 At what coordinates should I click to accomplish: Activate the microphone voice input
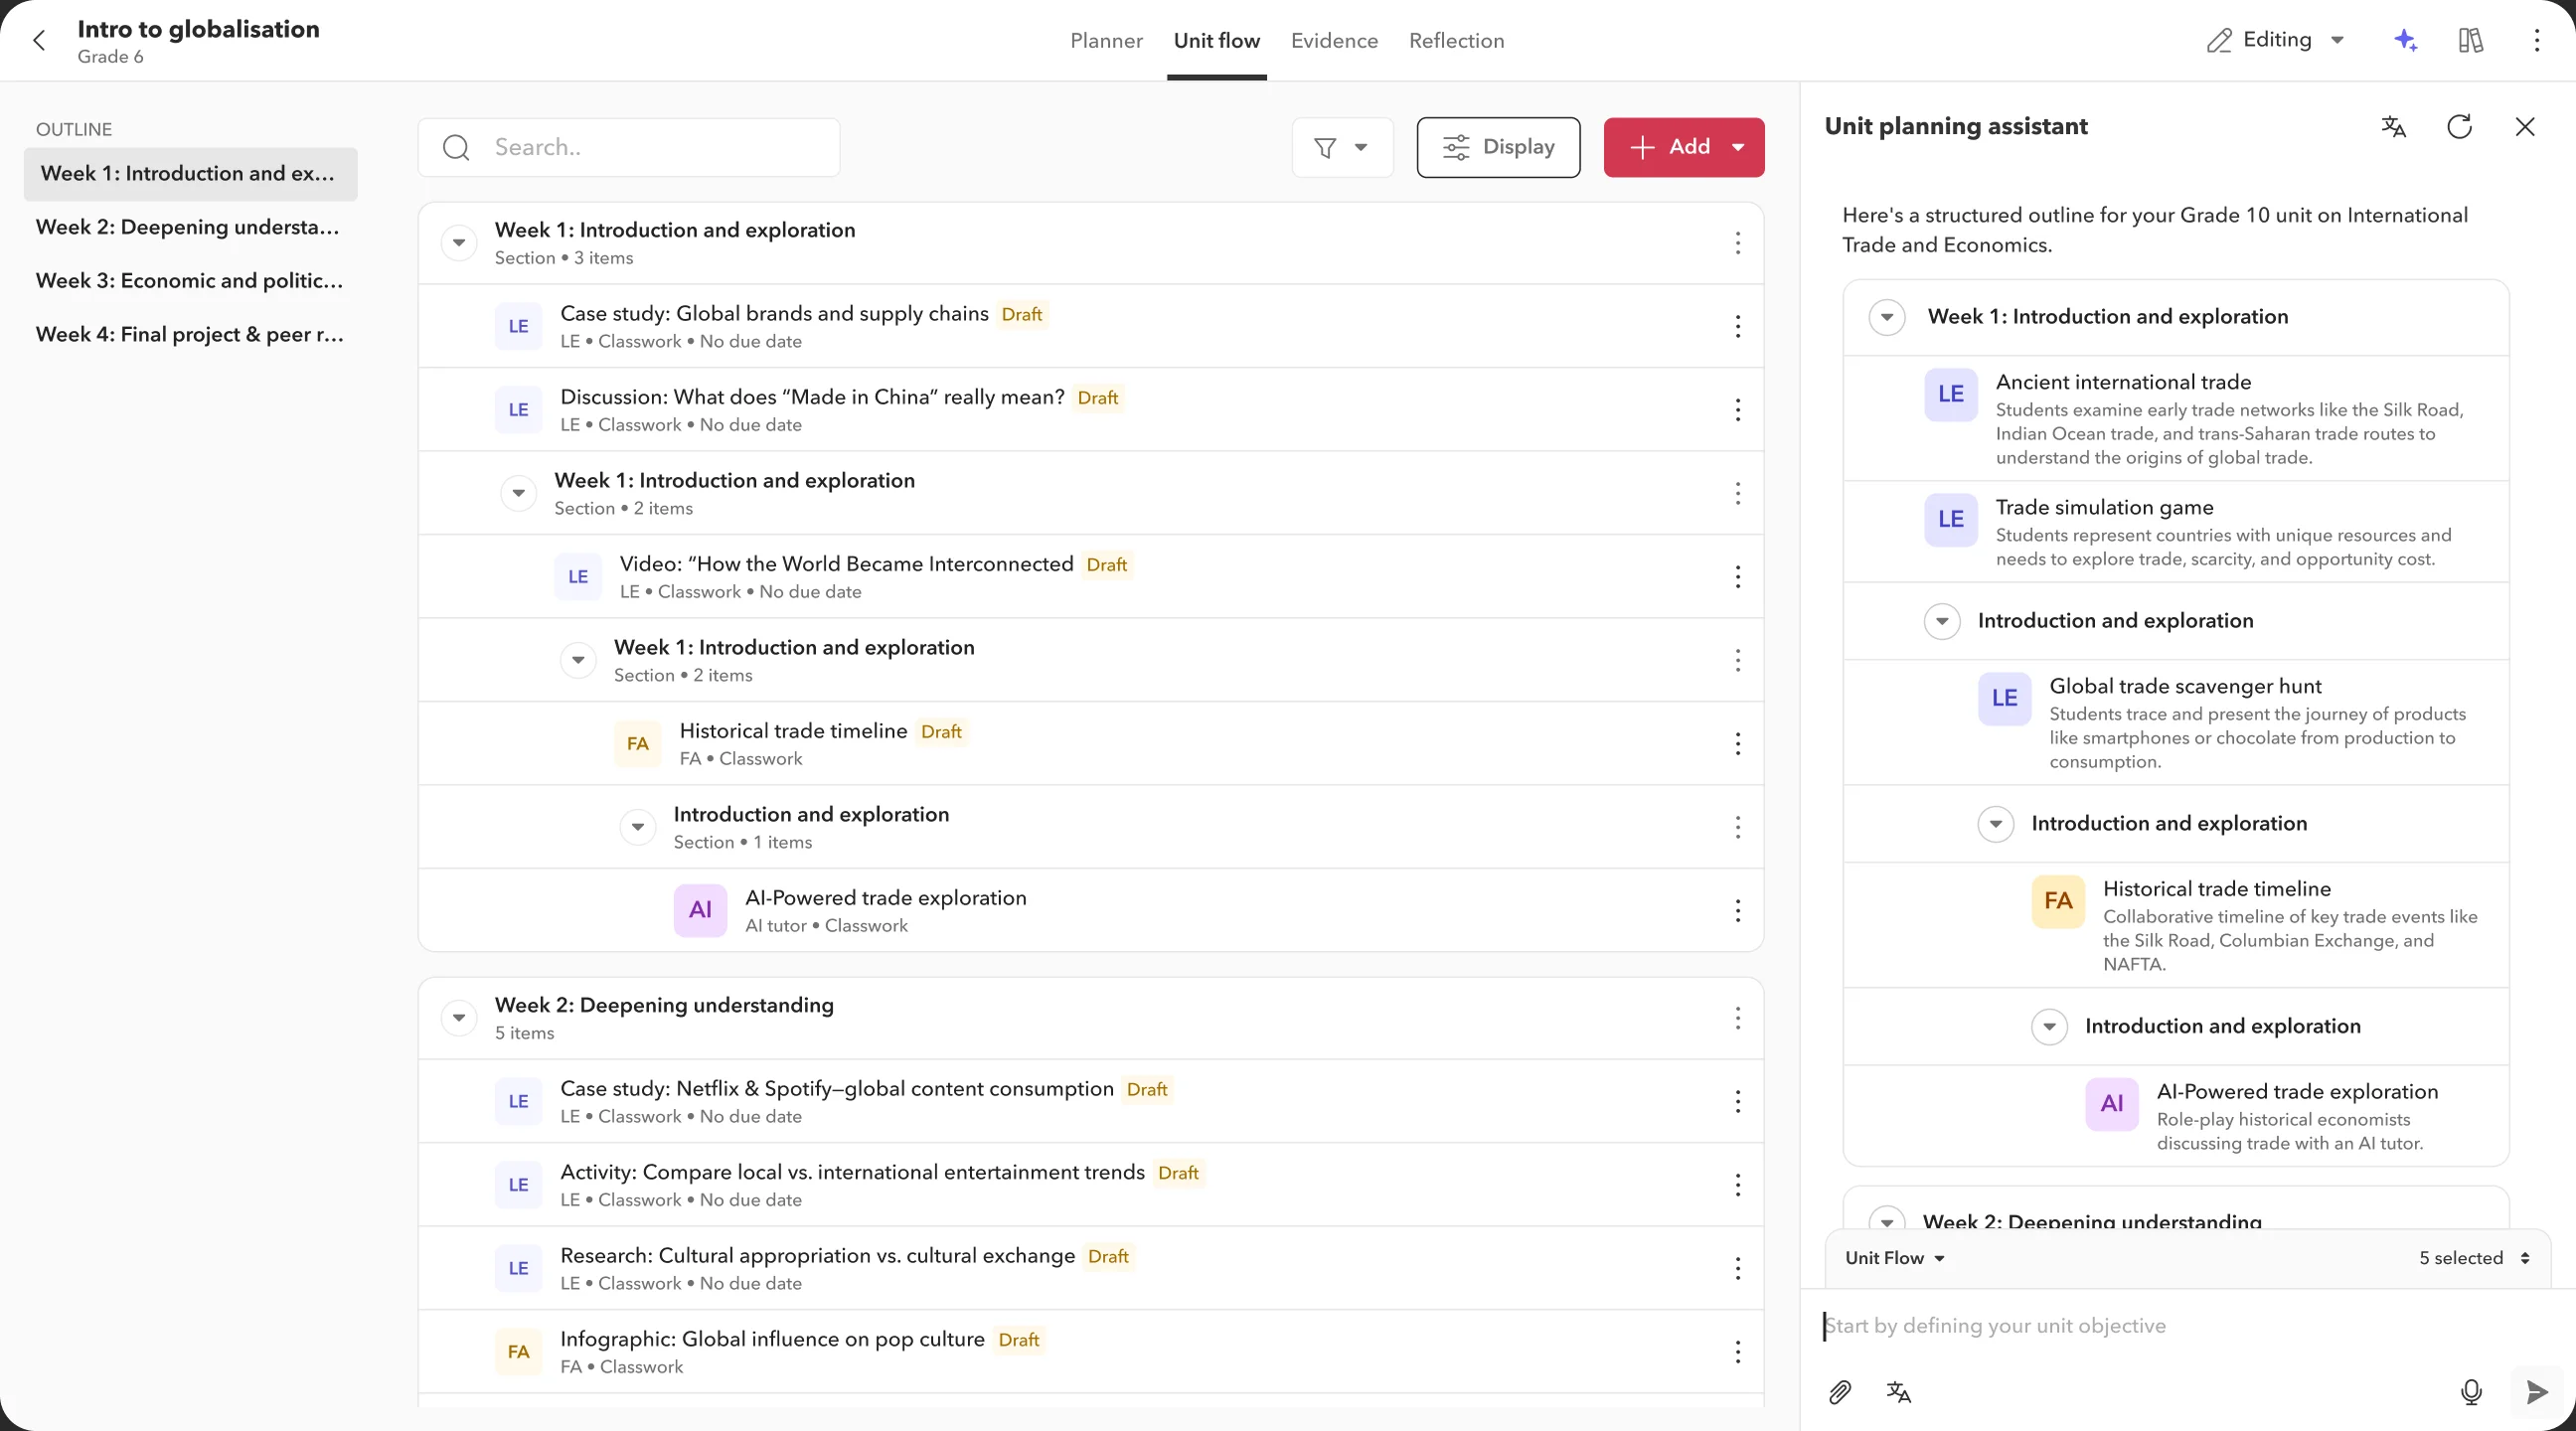2471,1392
